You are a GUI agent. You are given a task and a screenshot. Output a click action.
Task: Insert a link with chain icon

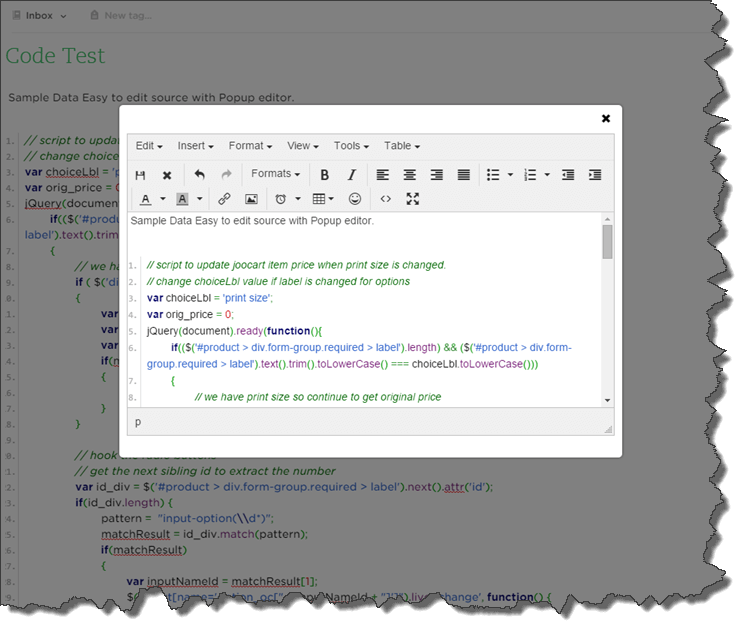[x=224, y=199]
